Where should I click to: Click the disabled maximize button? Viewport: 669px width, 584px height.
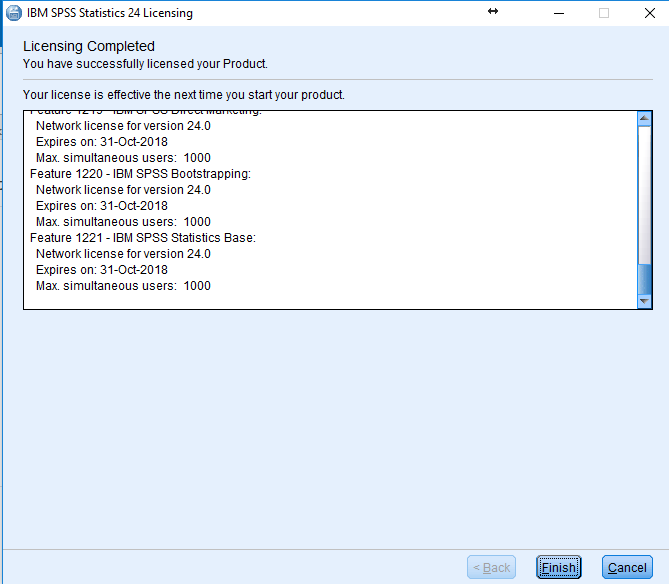(x=604, y=13)
